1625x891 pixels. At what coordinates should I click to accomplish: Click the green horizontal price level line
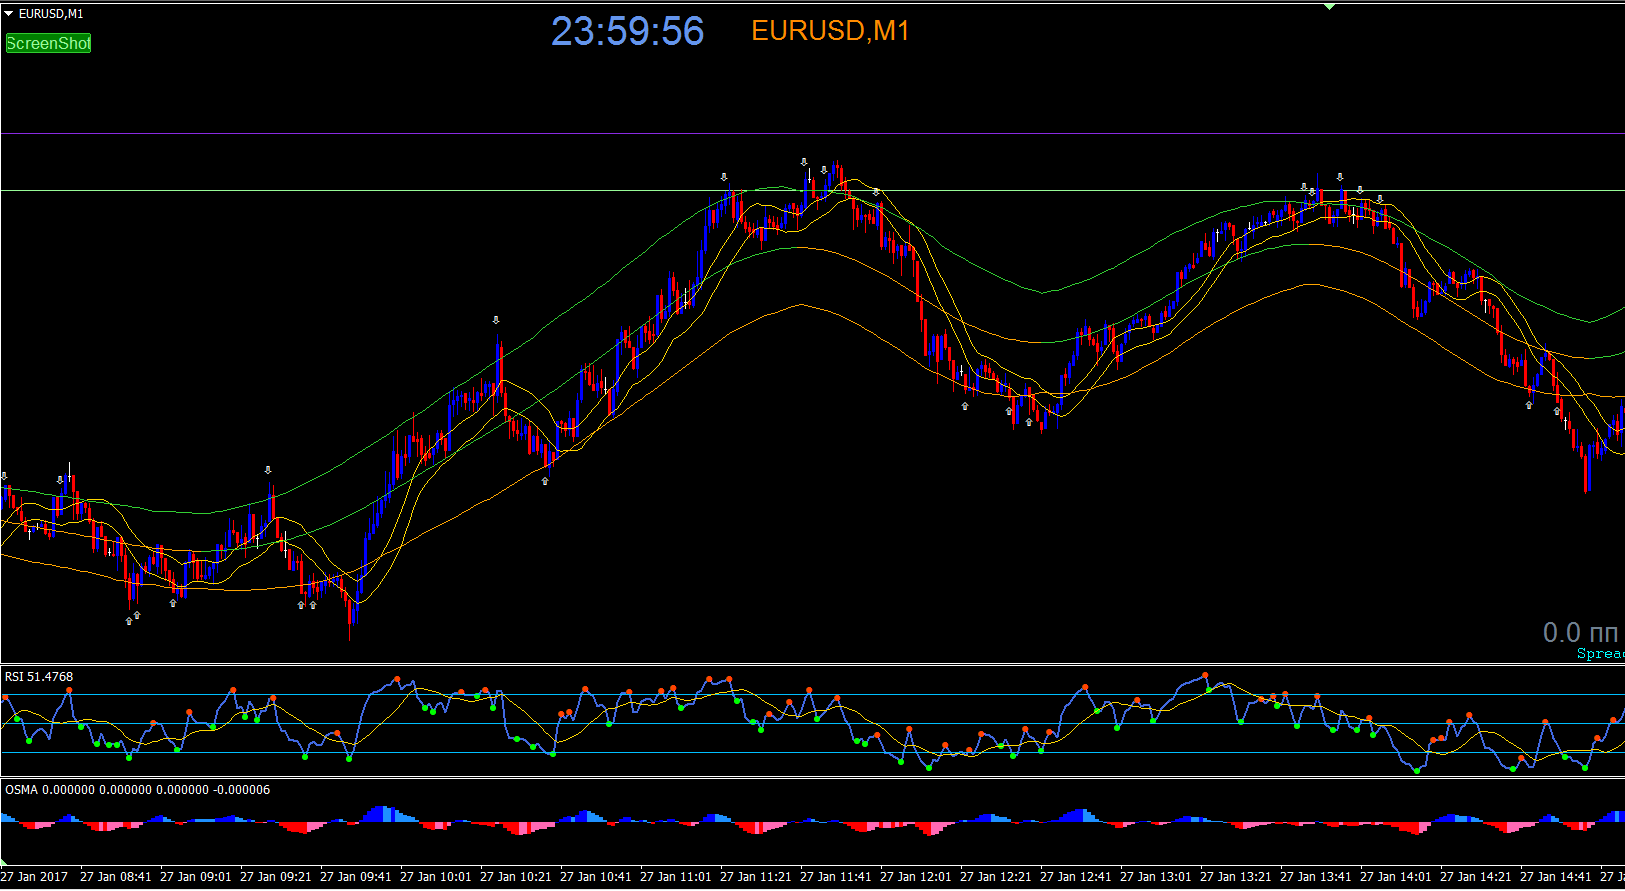[812, 190]
